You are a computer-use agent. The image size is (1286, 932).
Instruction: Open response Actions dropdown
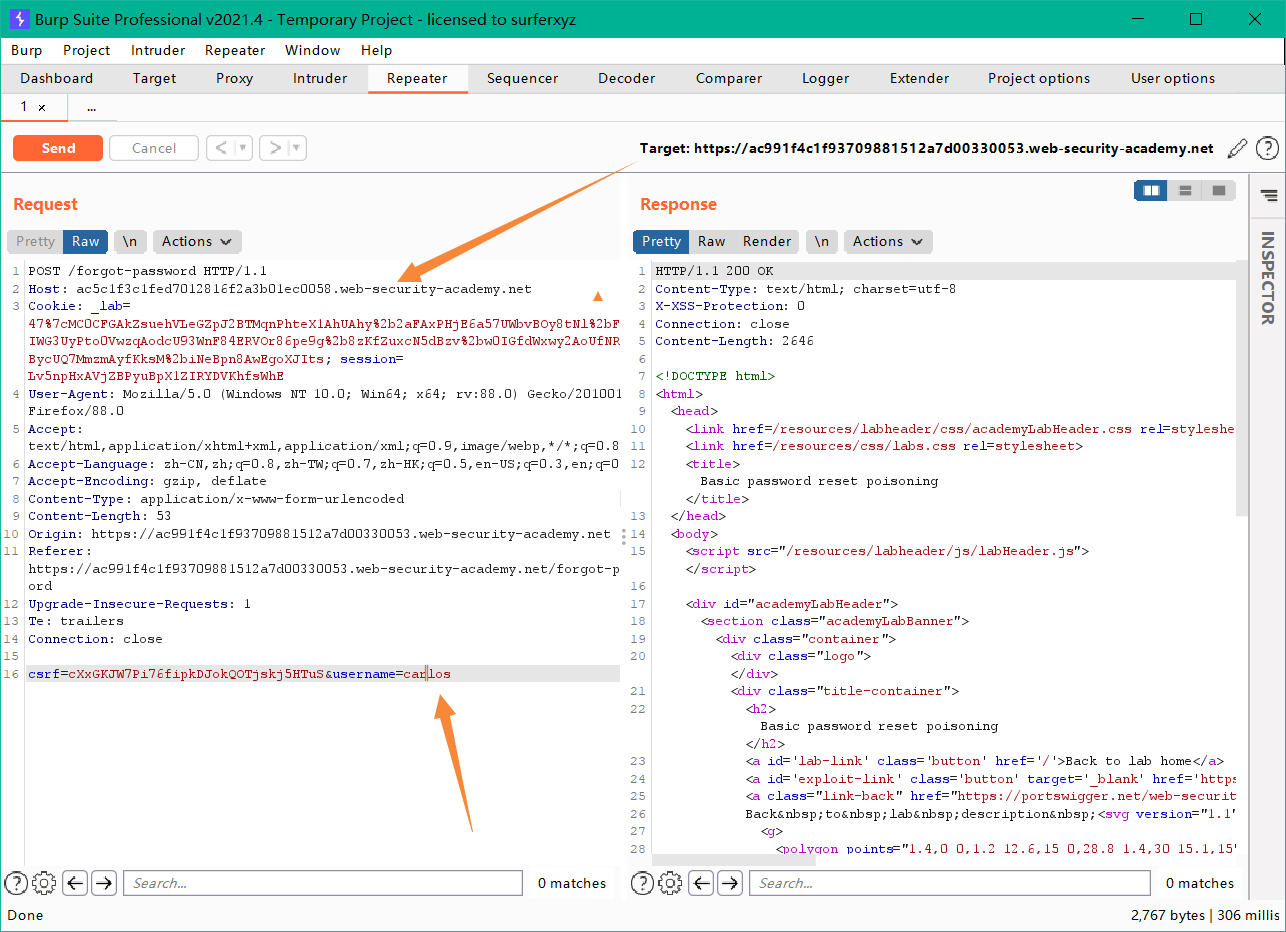tap(888, 241)
